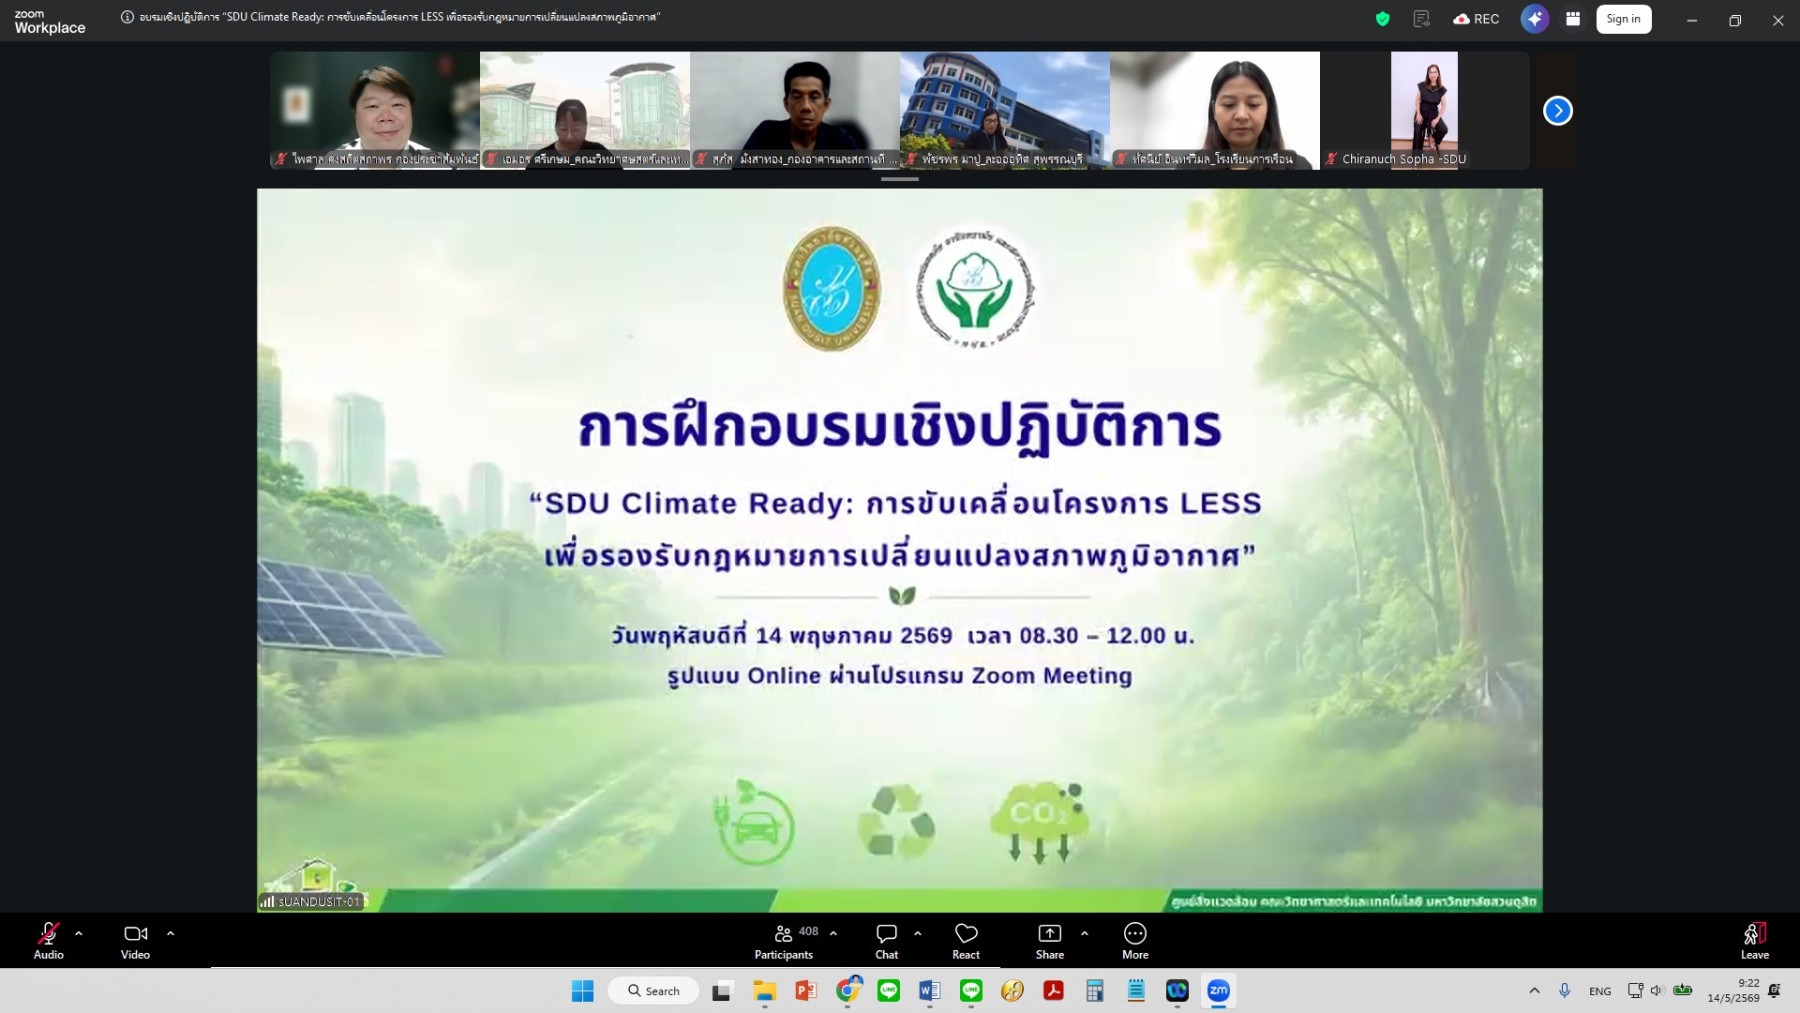Open the Zoom apps grid icon
The image size is (1800, 1013).
pos(1573,19)
